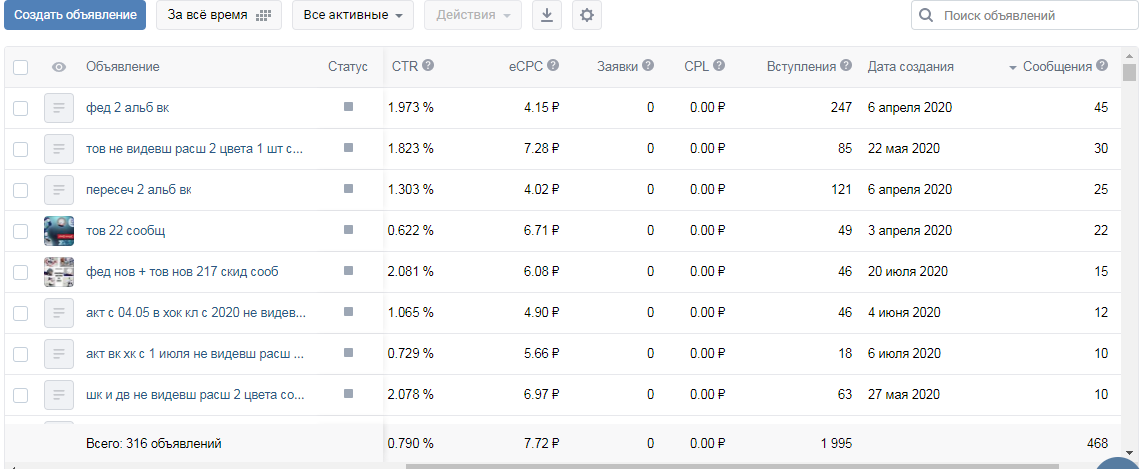Viewport: 1145px width, 469px height.
Task: Focus the "Поиск объявлений" search field
Action: click(1030, 15)
